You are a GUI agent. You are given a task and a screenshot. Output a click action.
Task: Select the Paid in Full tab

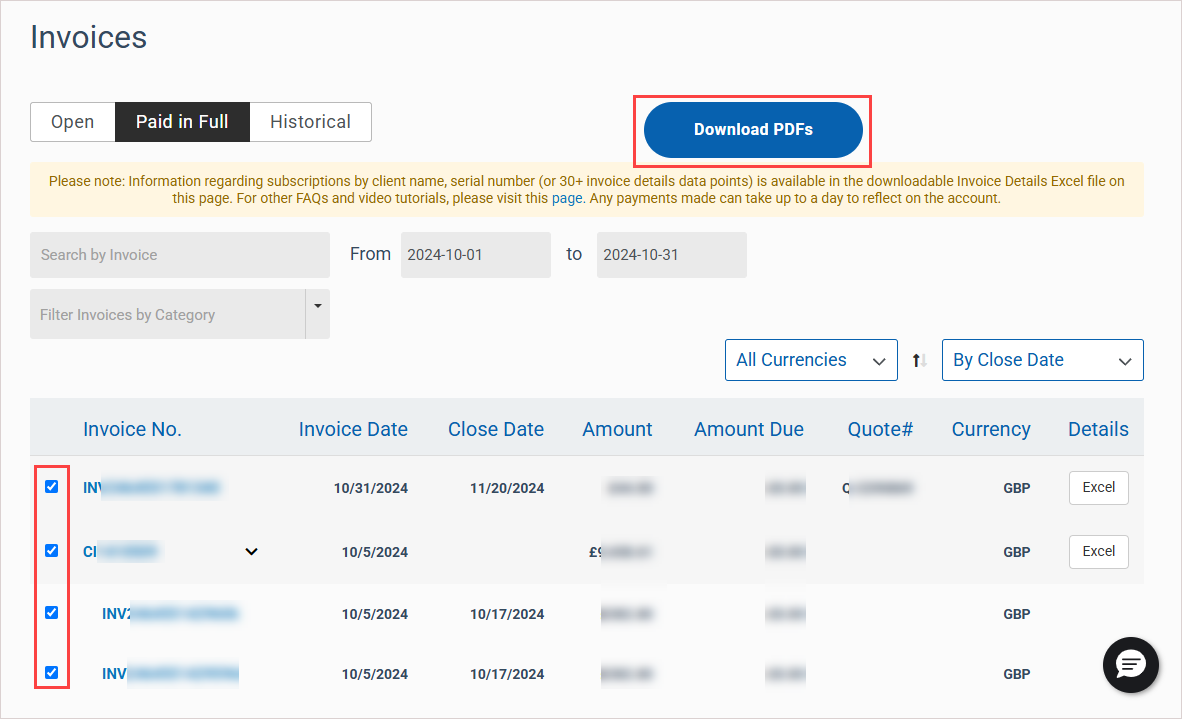(182, 122)
